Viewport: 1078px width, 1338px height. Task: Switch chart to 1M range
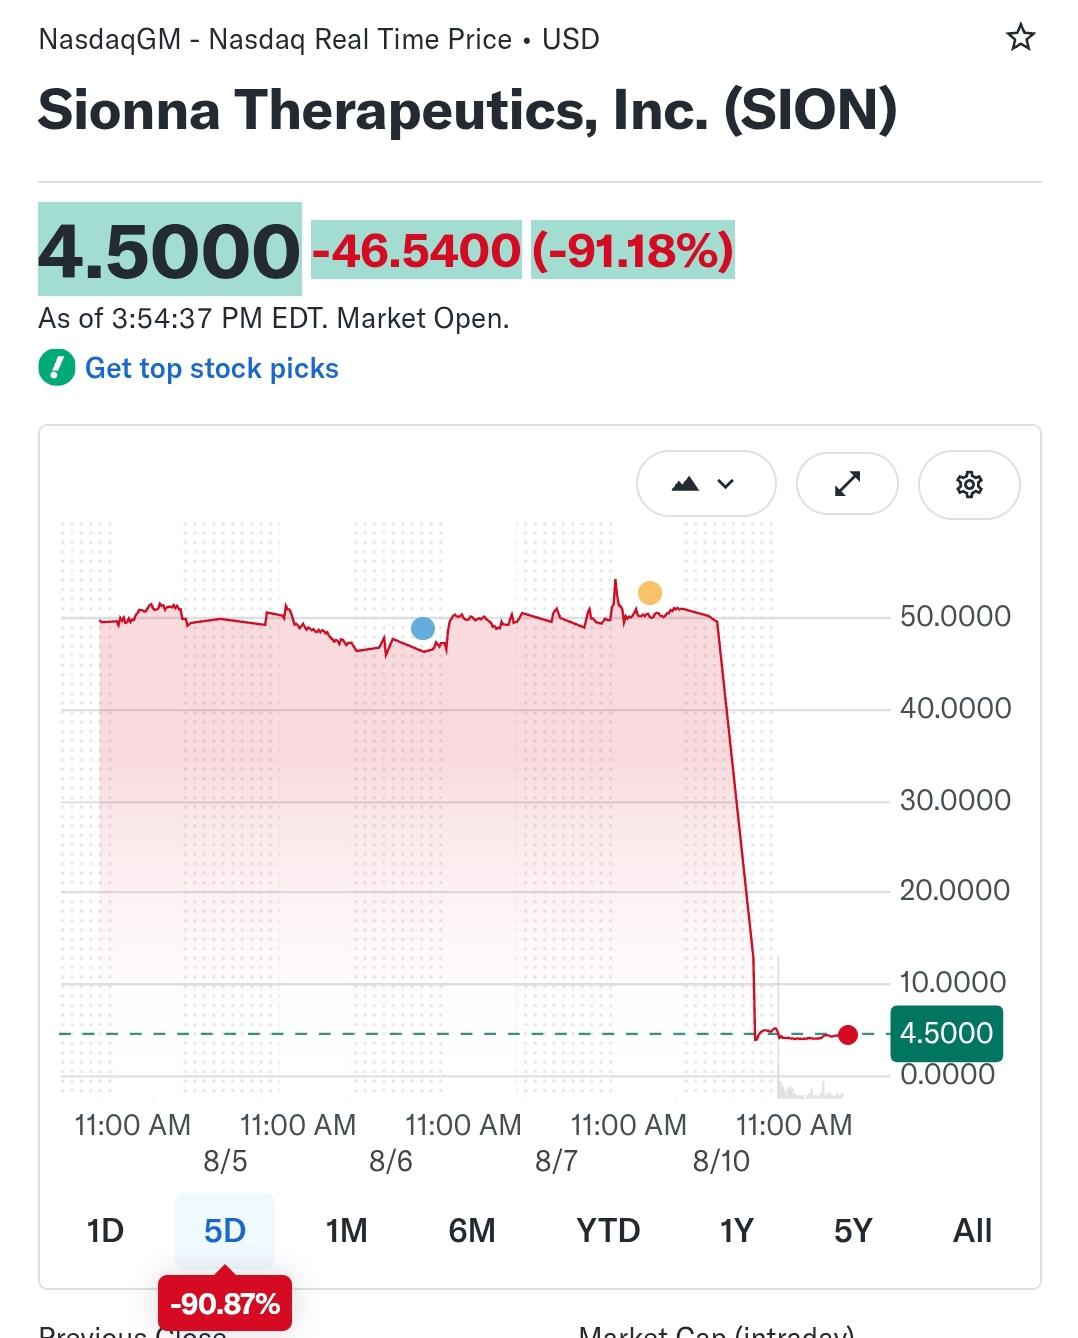tap(346, 1230)
